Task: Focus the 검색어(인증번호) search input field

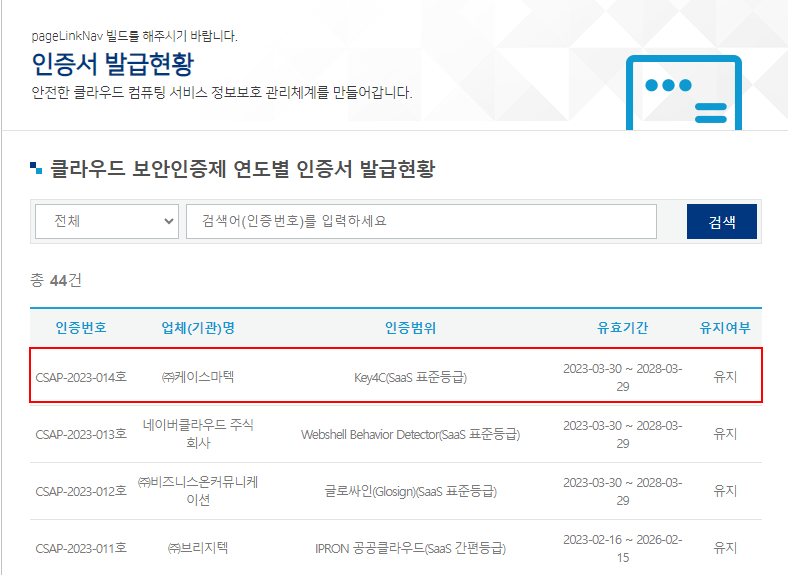Action: (421, 221)
